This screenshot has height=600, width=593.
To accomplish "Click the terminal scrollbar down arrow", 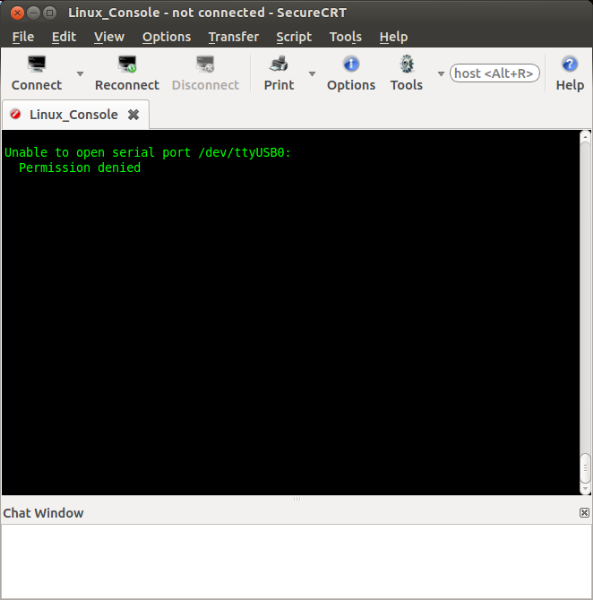I will point(585,489).
